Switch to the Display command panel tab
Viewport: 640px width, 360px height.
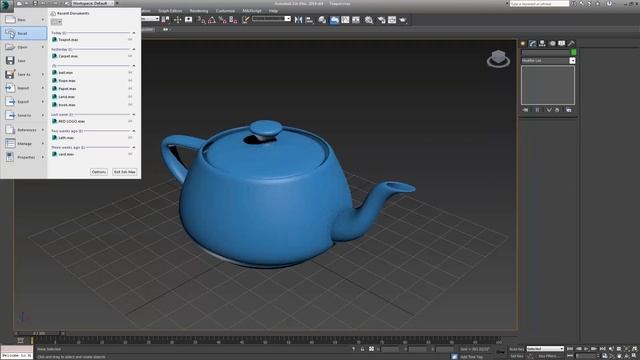562,43
